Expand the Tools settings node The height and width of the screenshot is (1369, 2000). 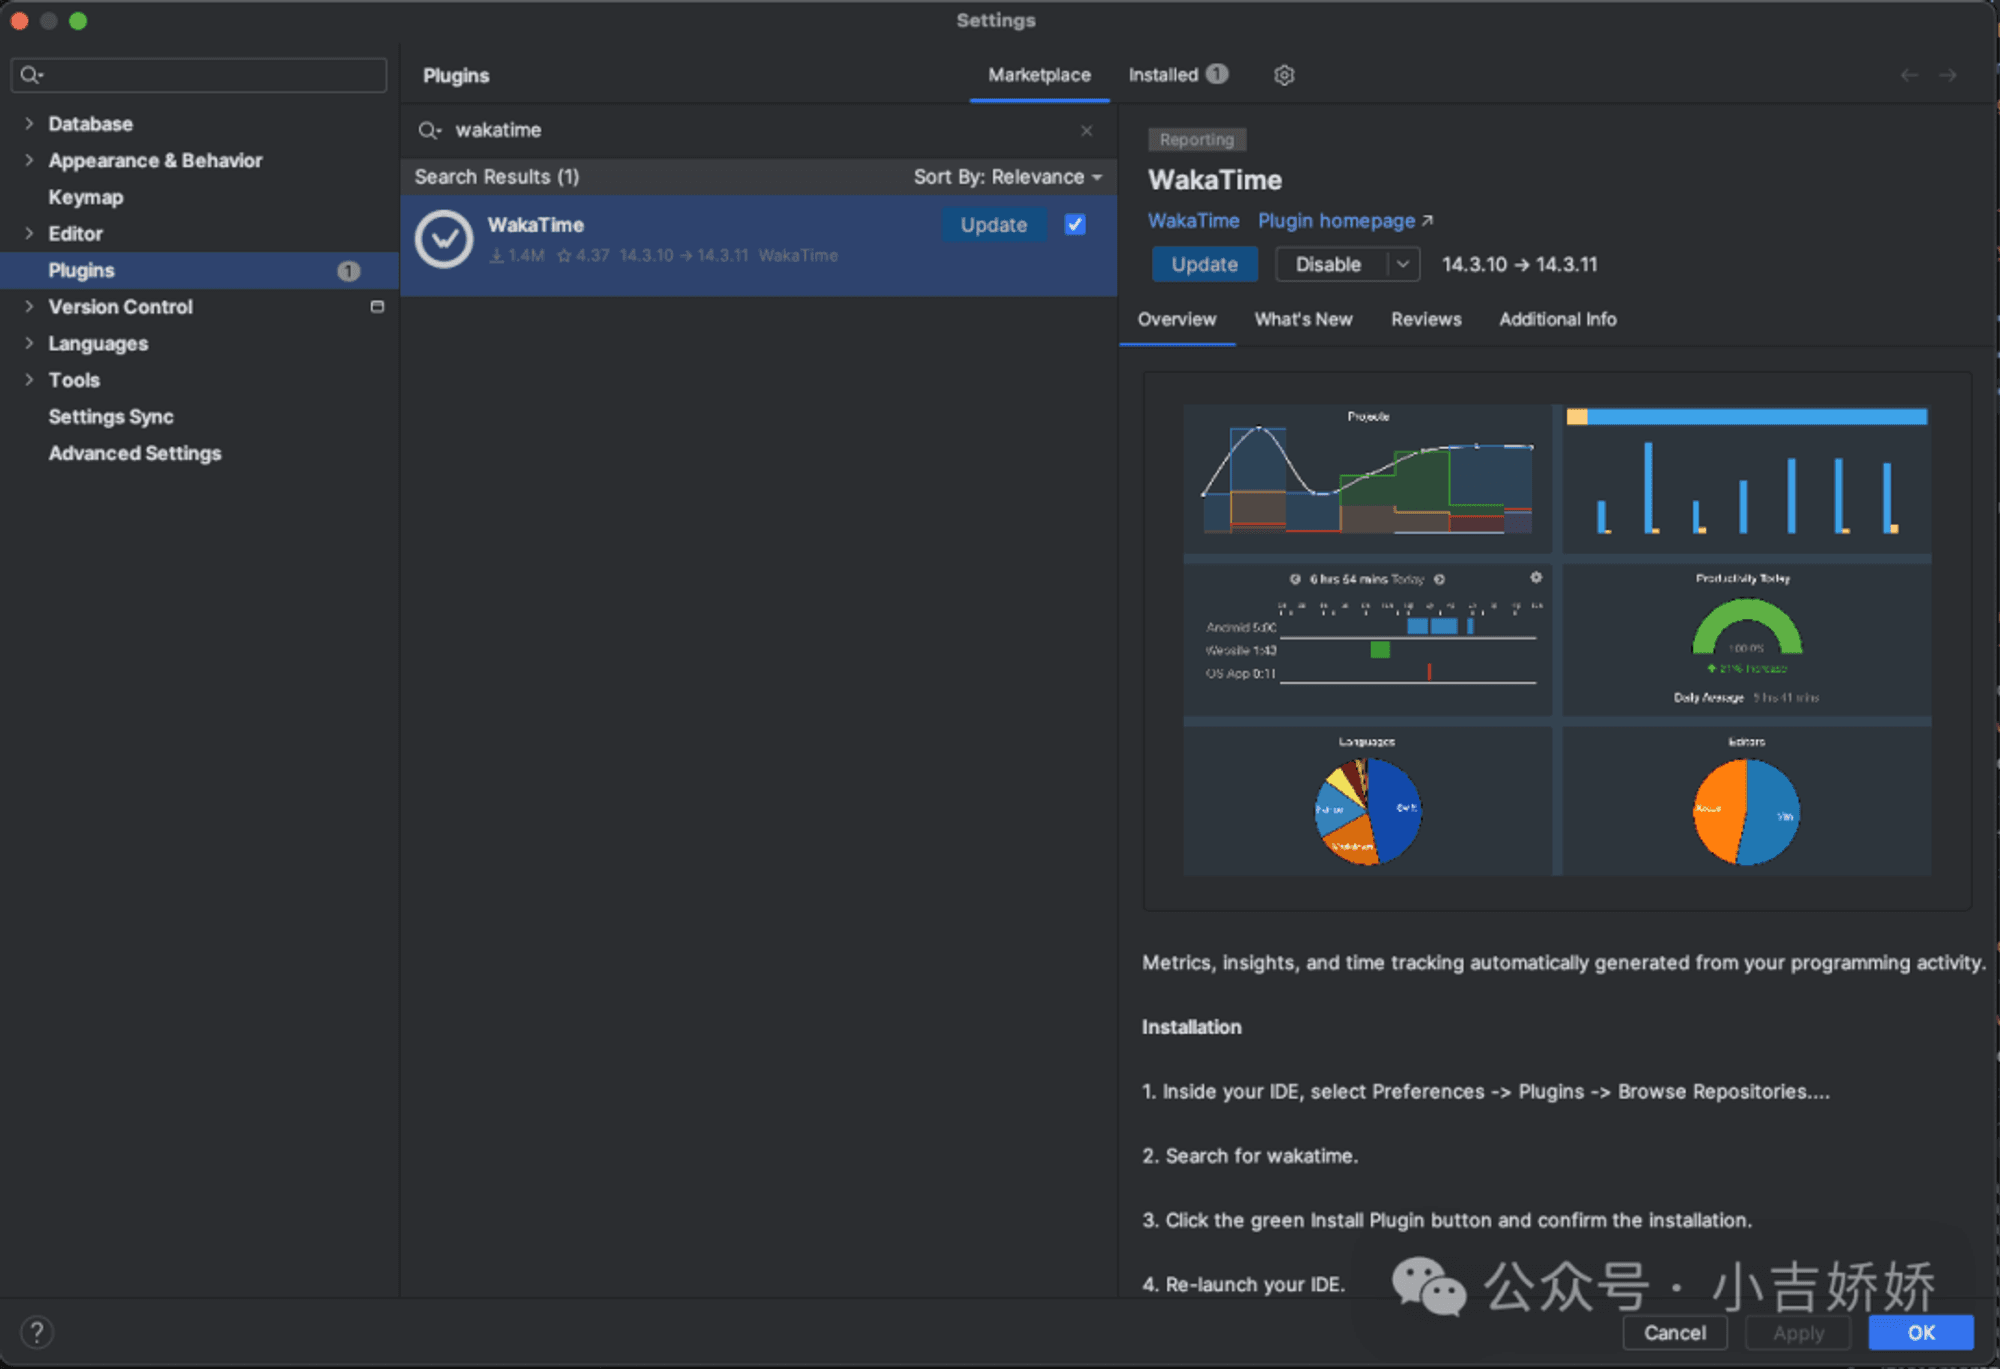point(29,379)
